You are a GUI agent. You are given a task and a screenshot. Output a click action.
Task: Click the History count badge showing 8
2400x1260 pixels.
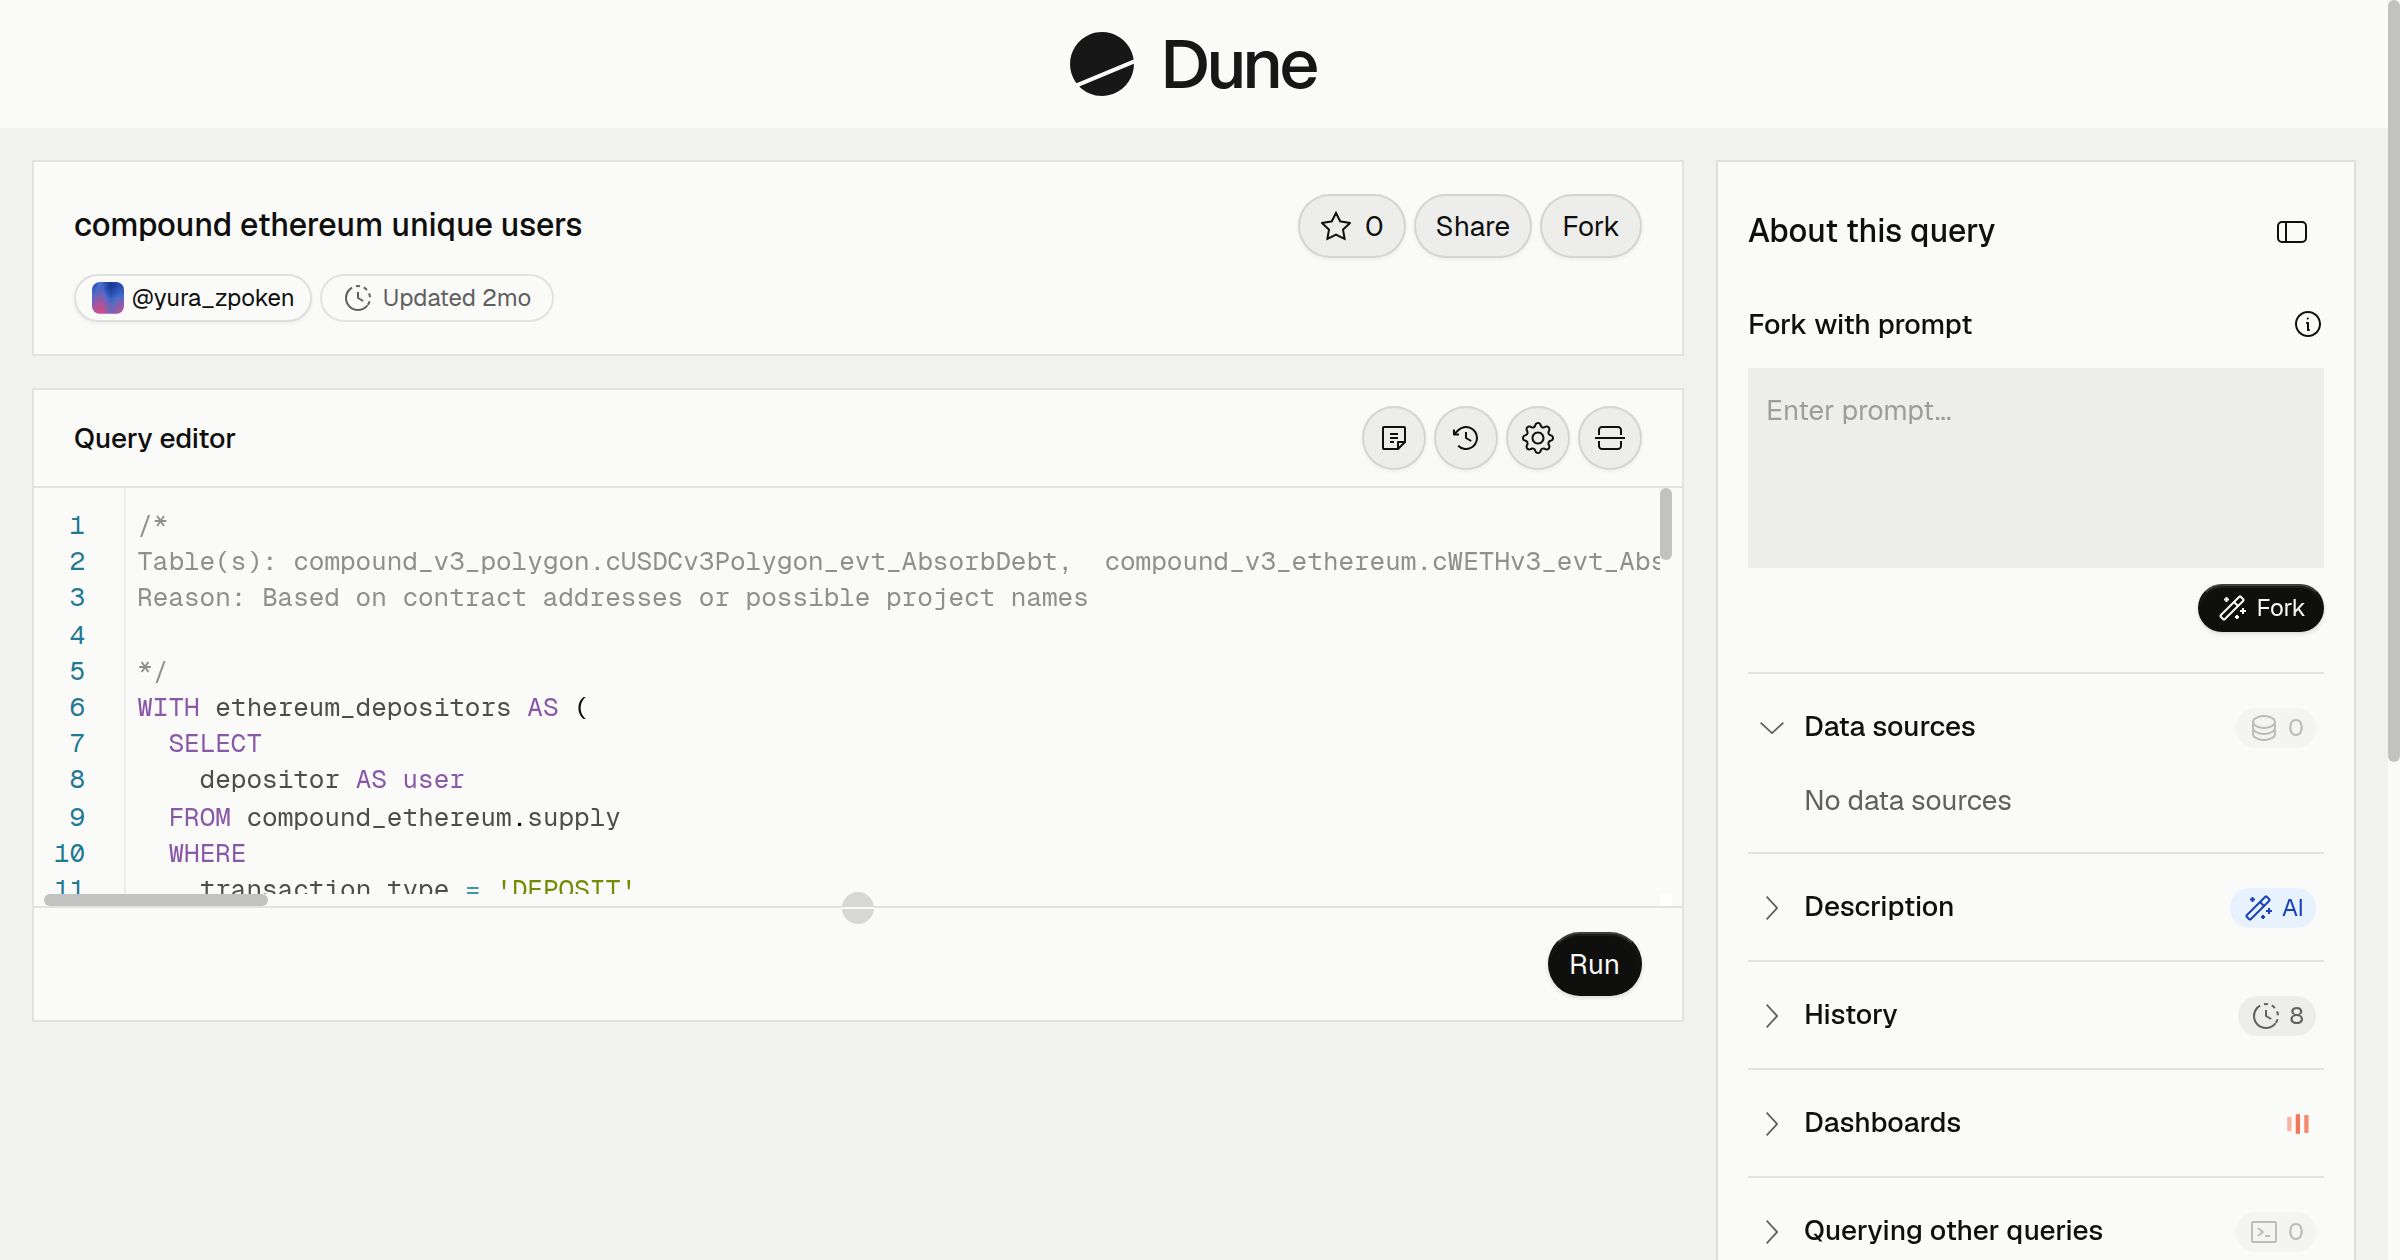point(2277,1015)
